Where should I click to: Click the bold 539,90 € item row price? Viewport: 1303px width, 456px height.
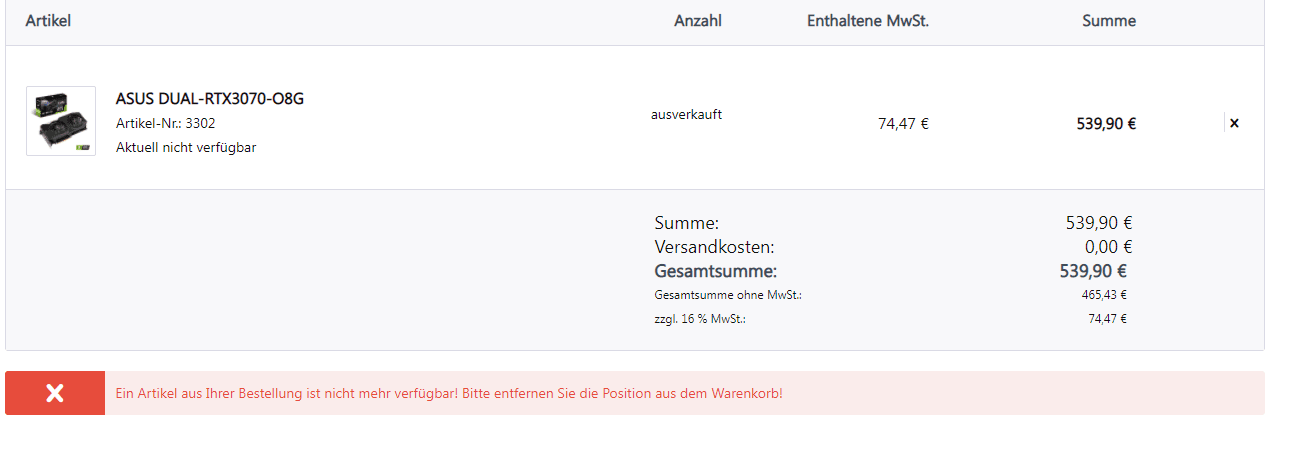coord(1106,124)
